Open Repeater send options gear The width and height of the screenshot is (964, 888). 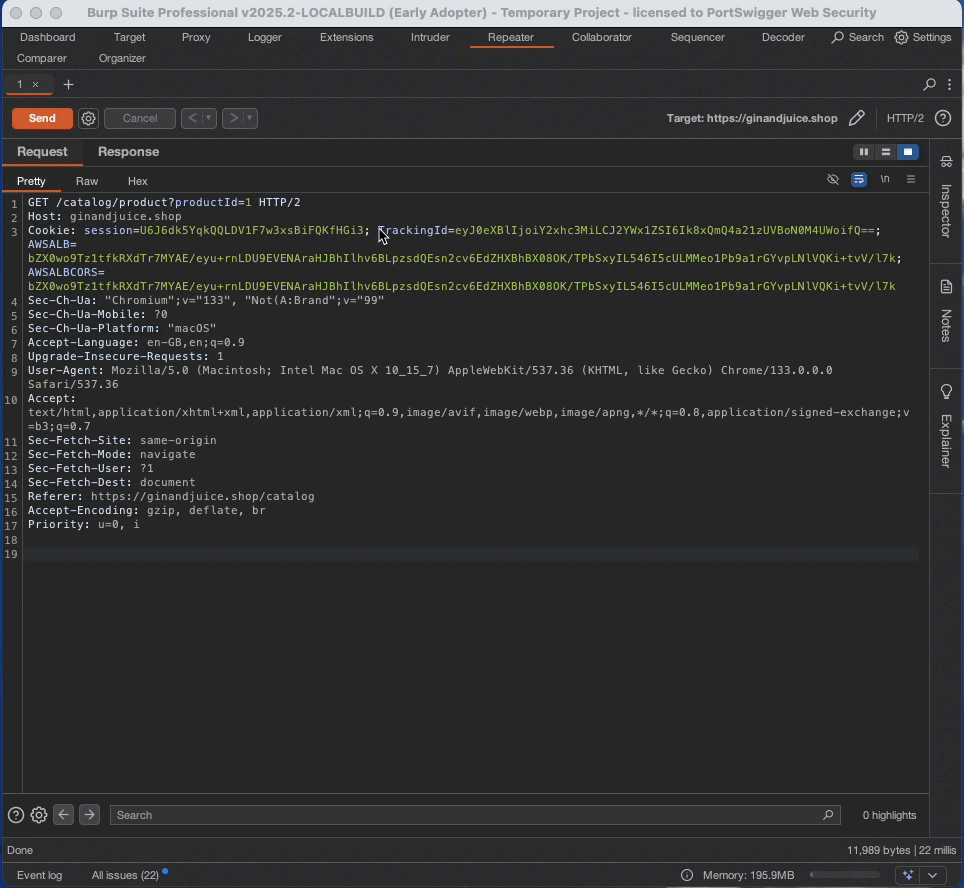(x=89, y=118)
